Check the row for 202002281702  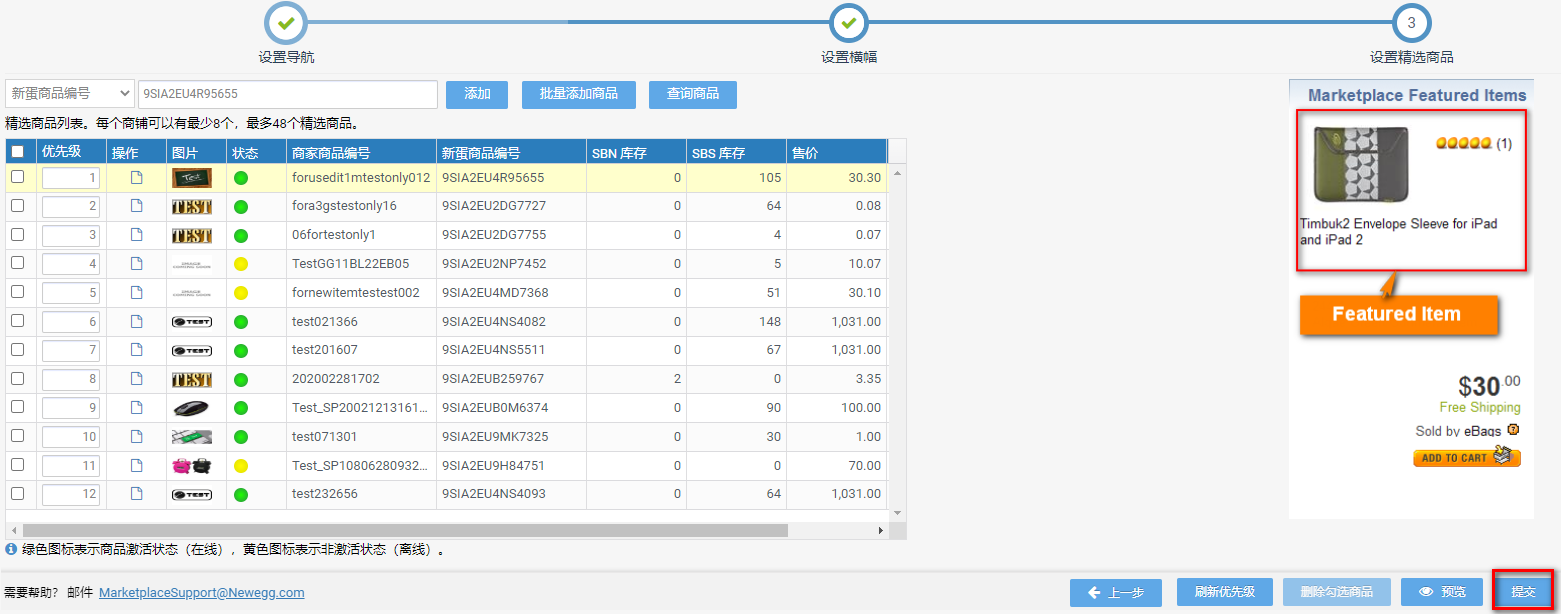pyautogui.click(x=17, y=379)
